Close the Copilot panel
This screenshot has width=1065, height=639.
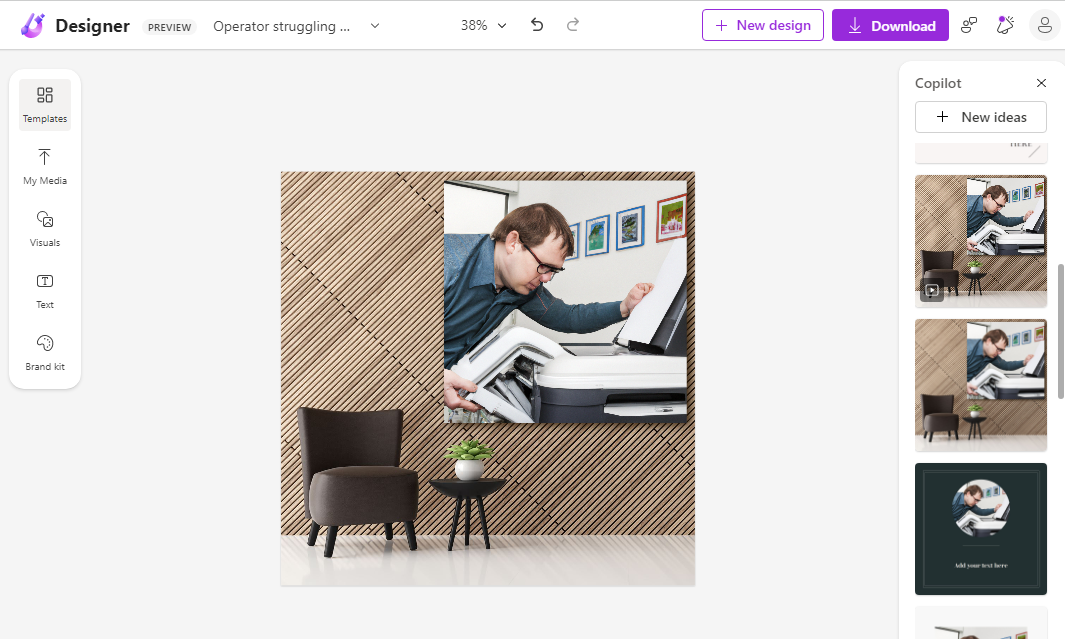coord(1041,83)
